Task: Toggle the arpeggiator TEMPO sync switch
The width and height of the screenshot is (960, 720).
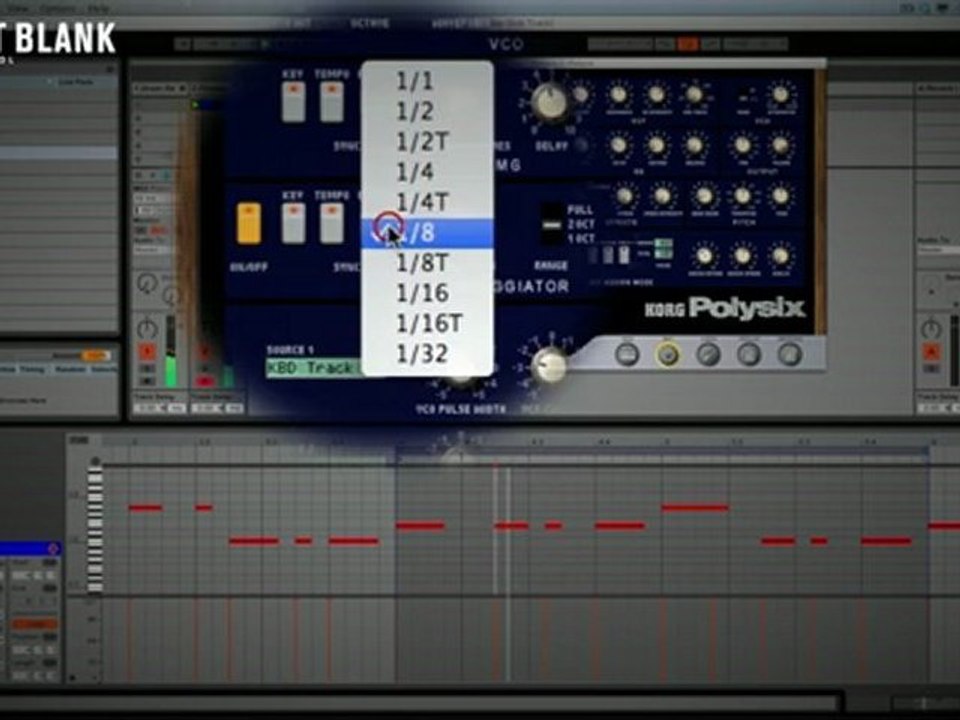Action: pos(331,223)
